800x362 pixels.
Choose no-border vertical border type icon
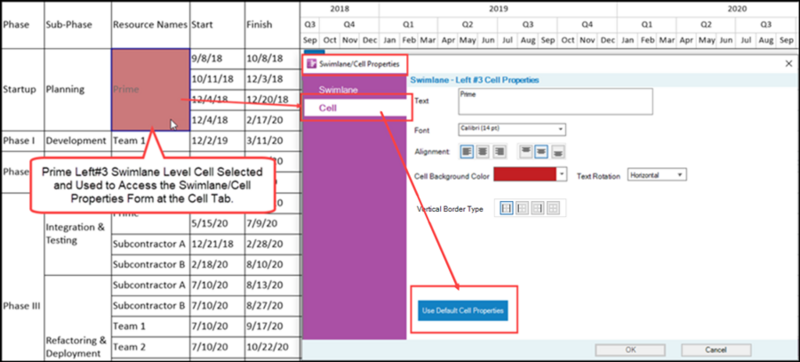click(x=554, y=208)
